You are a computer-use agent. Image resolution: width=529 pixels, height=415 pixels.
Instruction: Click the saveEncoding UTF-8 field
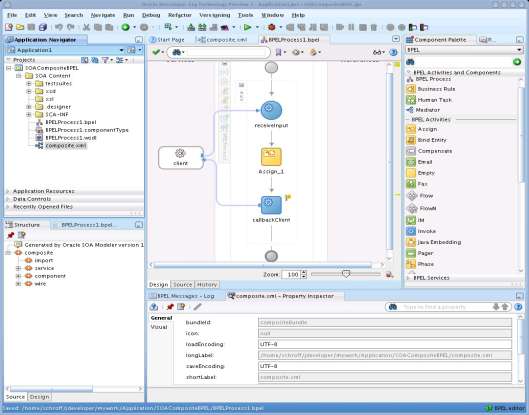coord(385,366)
